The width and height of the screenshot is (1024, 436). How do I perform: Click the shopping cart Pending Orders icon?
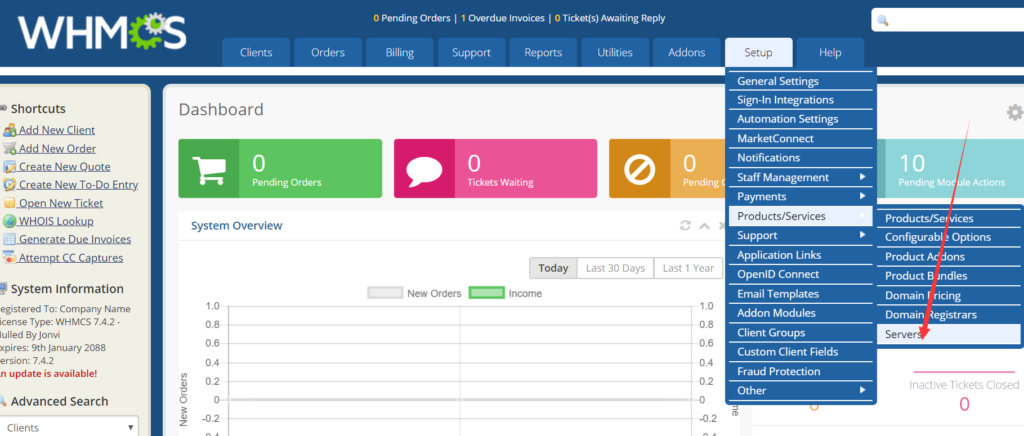click(x=209, y=168)
